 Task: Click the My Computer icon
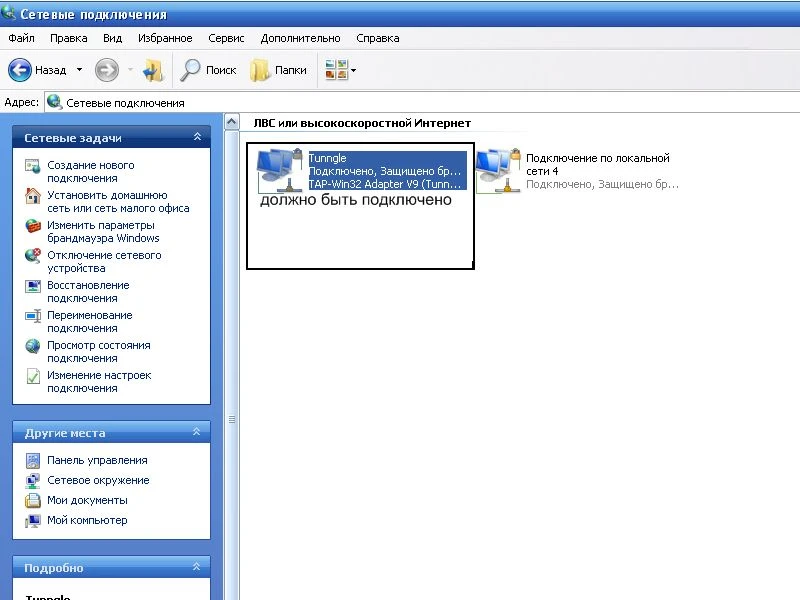[33, 521]
